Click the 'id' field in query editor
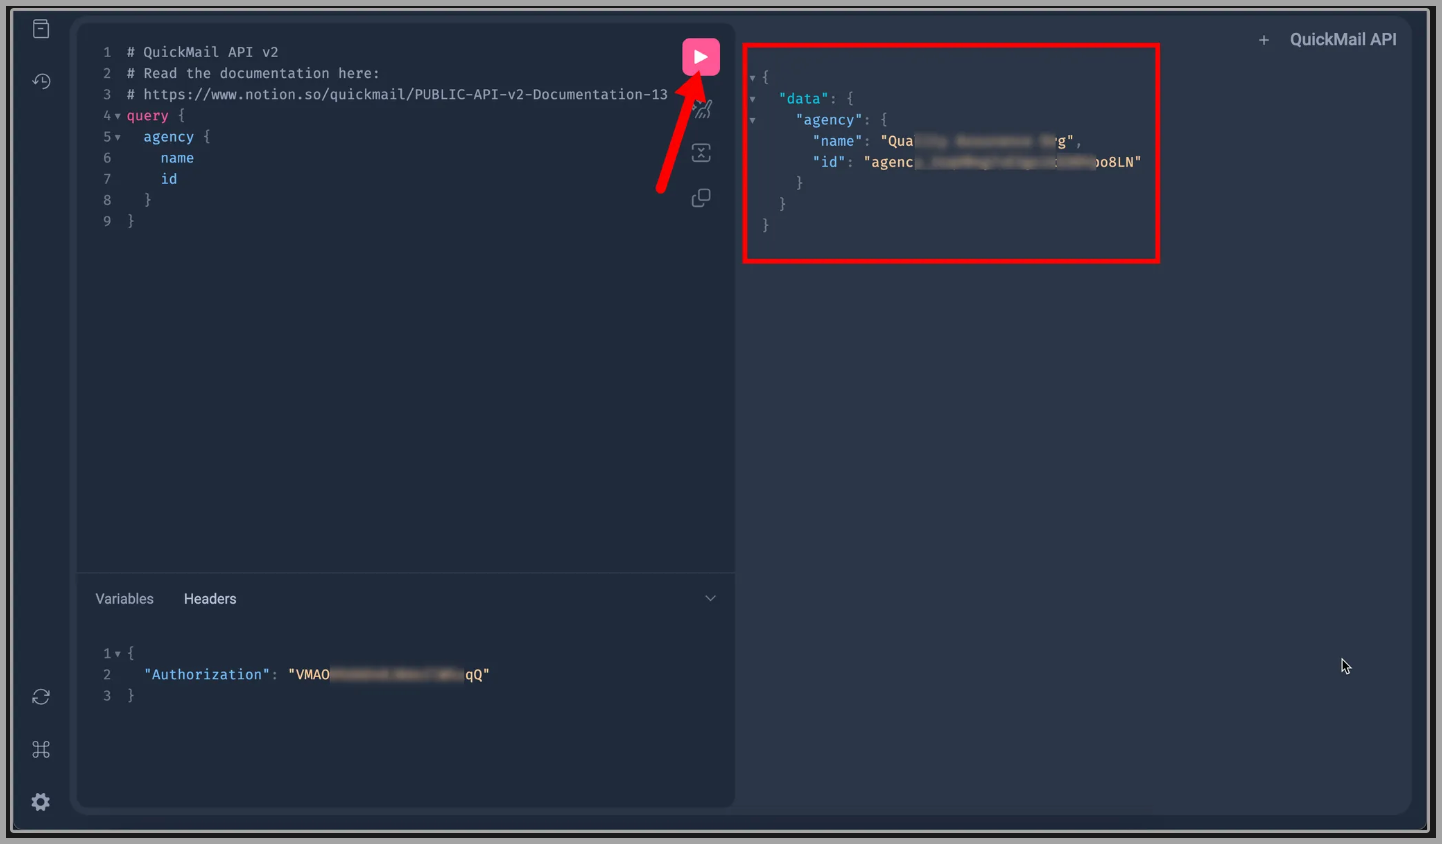 169,179
